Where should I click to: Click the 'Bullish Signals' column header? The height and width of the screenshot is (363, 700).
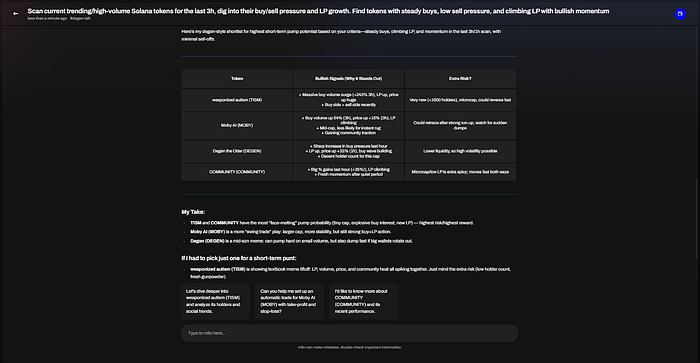tap(348, 79)
